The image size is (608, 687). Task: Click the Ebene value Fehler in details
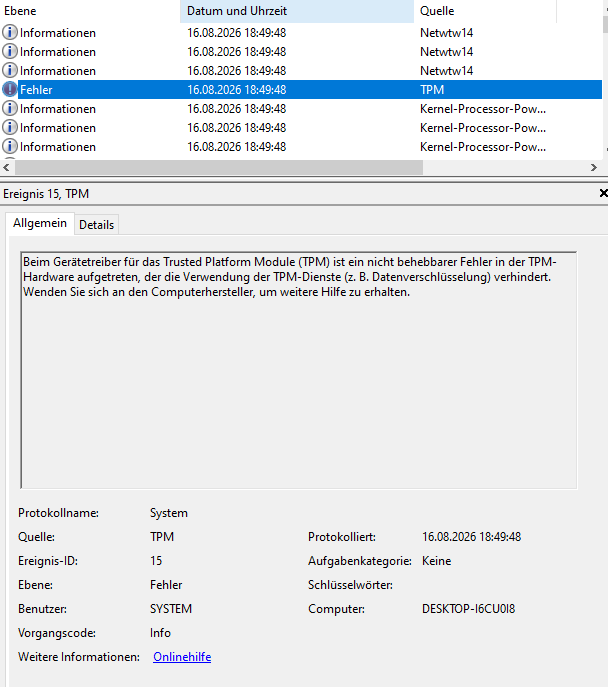pos(166,585)
